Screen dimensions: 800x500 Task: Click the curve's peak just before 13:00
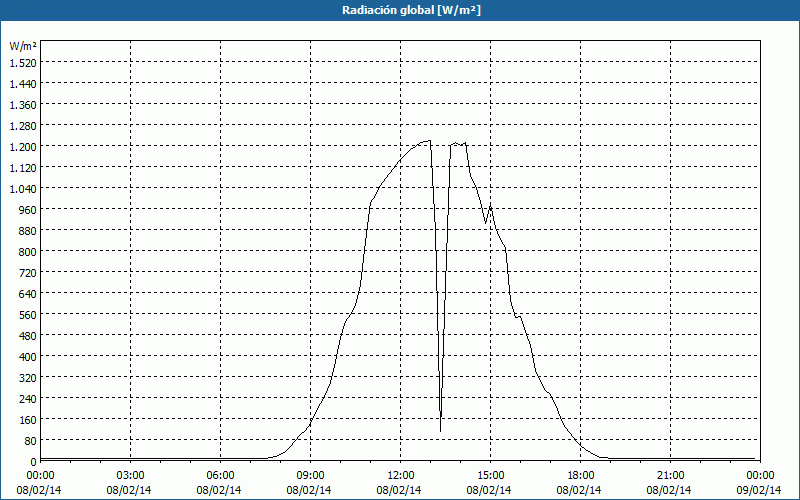(x=430, y=140)
